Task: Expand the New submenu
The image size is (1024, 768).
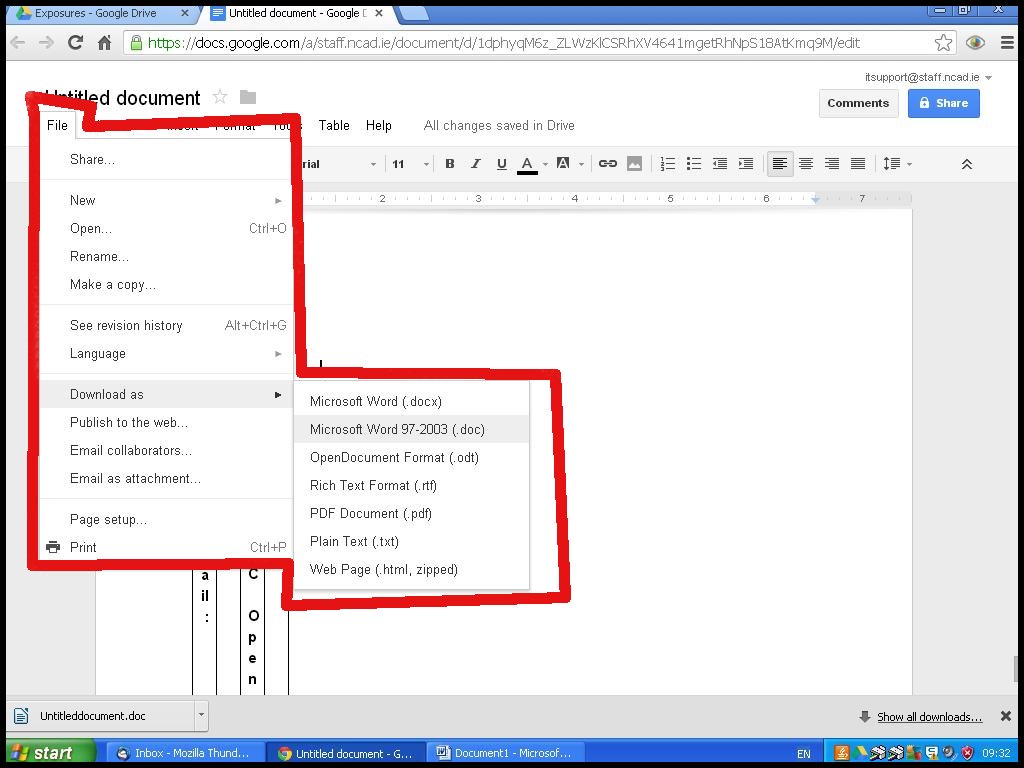Action: (166, 200)
